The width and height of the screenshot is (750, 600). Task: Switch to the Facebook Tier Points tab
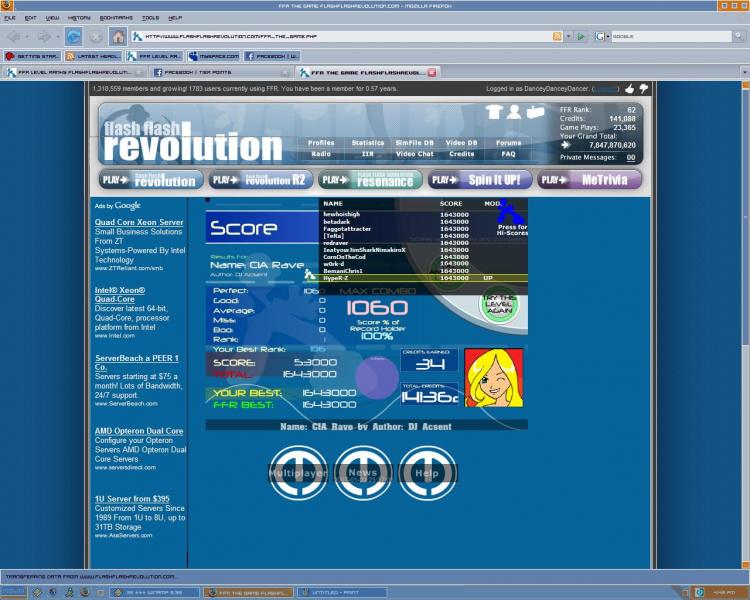221,73
